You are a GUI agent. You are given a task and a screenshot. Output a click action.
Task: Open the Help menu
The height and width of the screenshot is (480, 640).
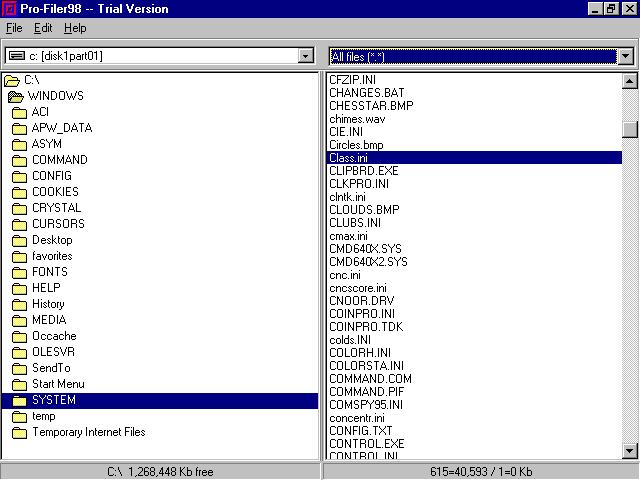click(75, 28)
